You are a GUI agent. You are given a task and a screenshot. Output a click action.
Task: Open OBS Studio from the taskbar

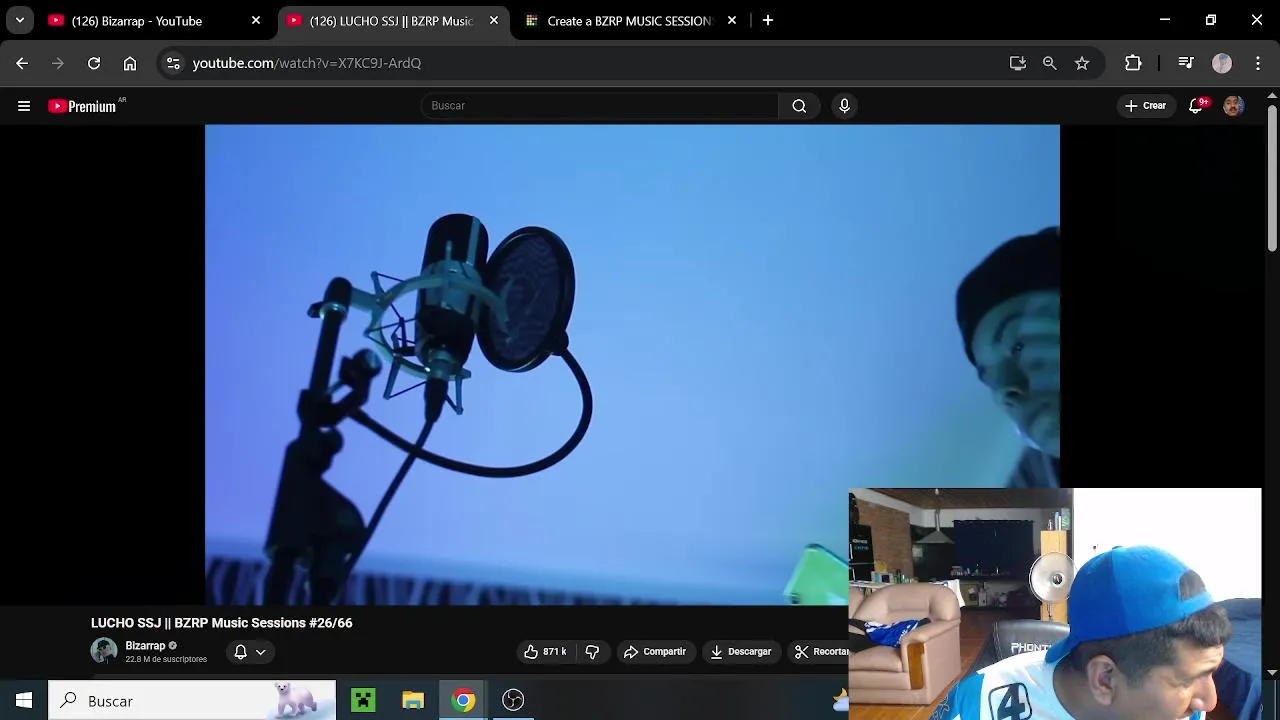[513, 700]
